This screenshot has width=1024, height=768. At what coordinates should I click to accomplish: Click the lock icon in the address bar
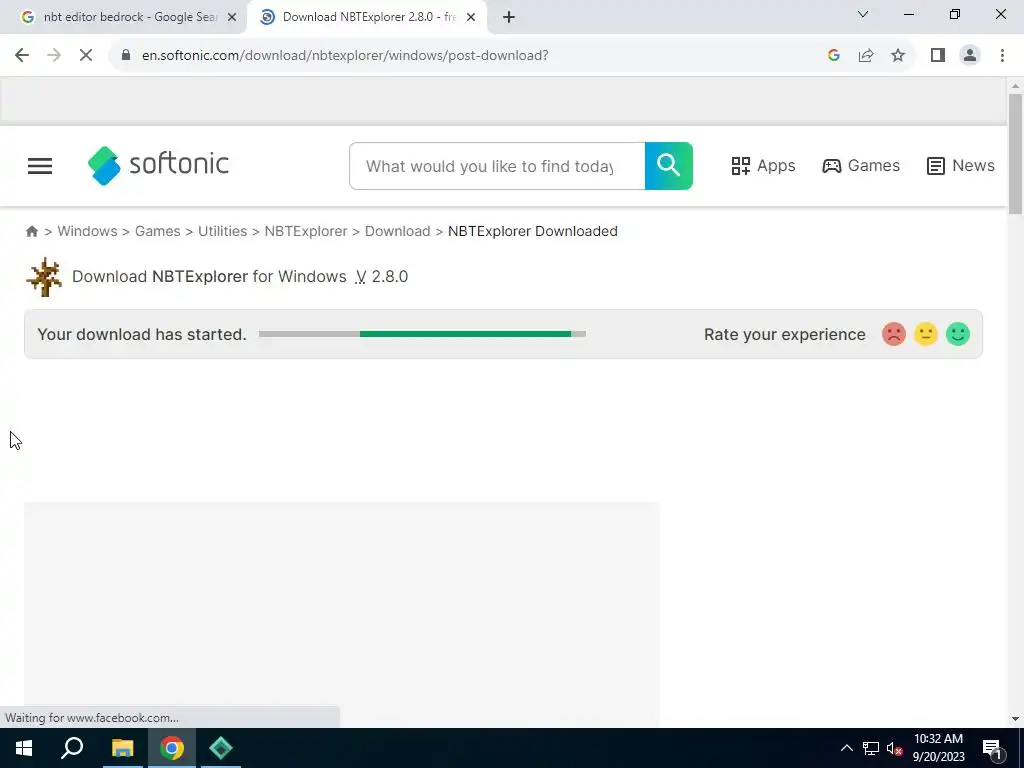click(126, 56)
